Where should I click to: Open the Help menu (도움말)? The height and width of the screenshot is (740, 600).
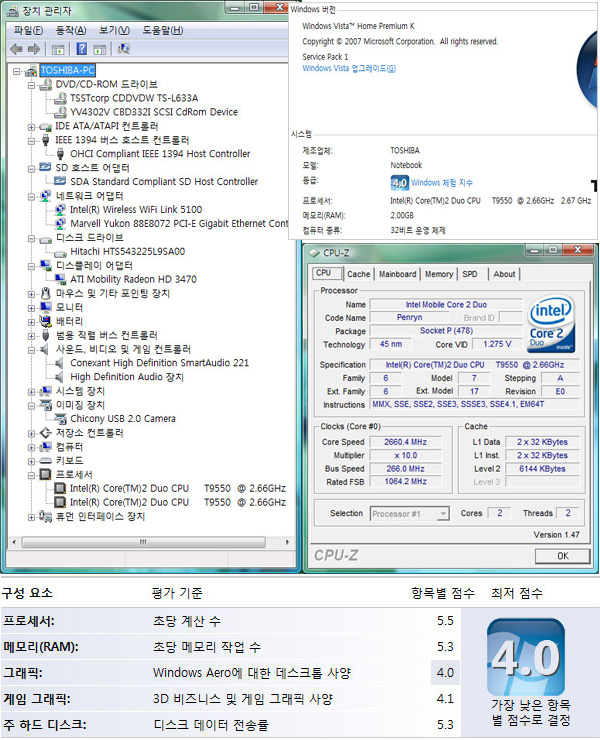163,31
